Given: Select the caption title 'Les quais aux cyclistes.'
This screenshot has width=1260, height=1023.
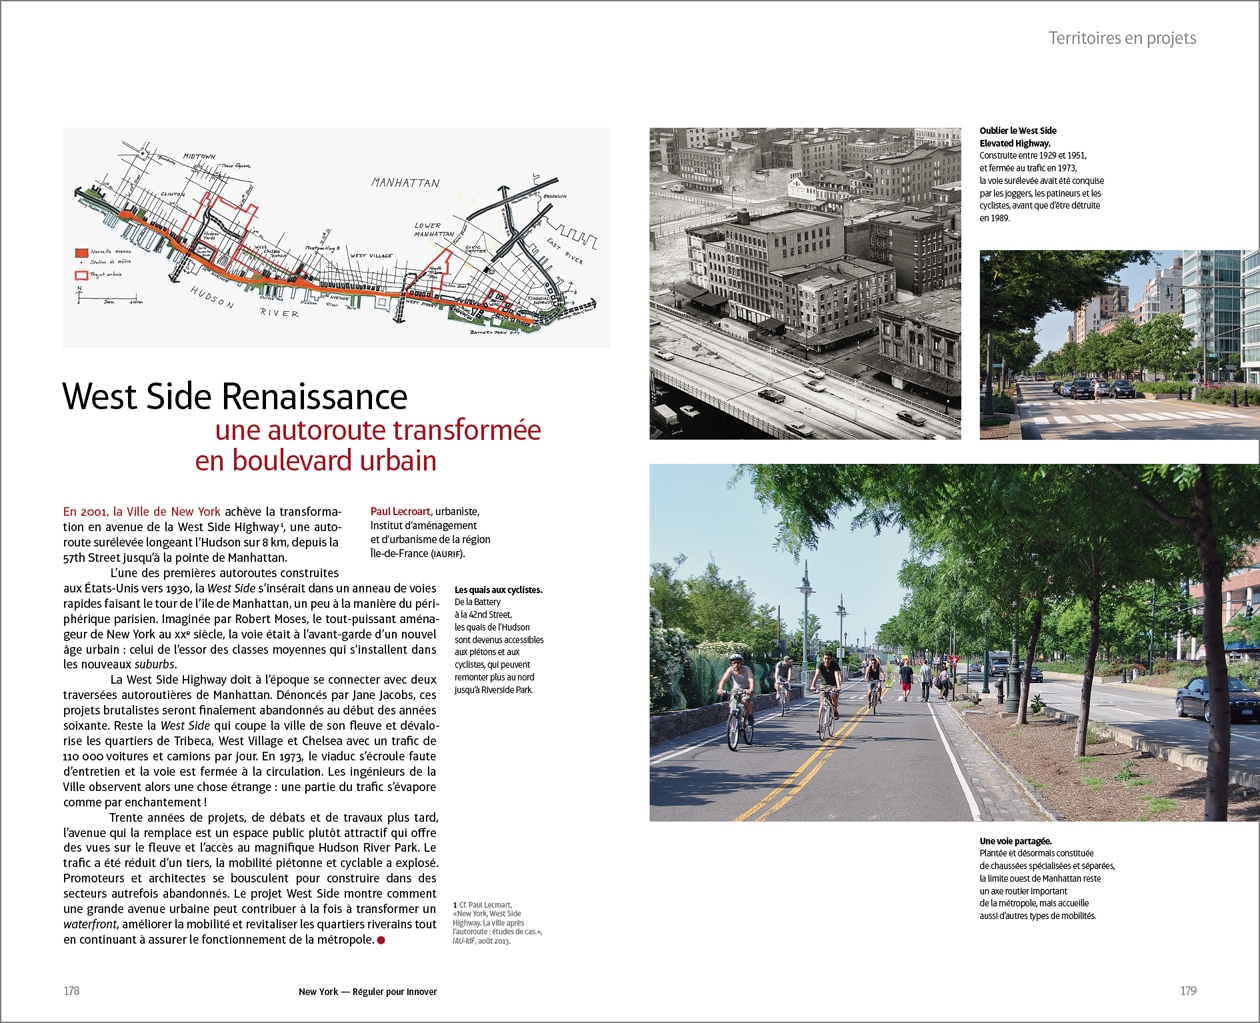Looking at the screenshot, I should point(498,590).
